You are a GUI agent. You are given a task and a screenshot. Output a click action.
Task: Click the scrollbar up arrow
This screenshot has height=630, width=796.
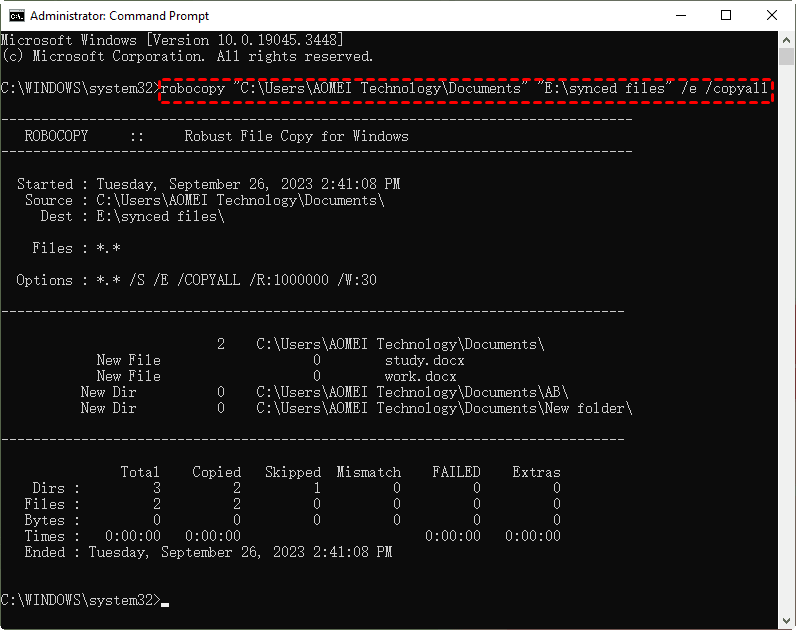pyautogui.click(x=786, y=39)
